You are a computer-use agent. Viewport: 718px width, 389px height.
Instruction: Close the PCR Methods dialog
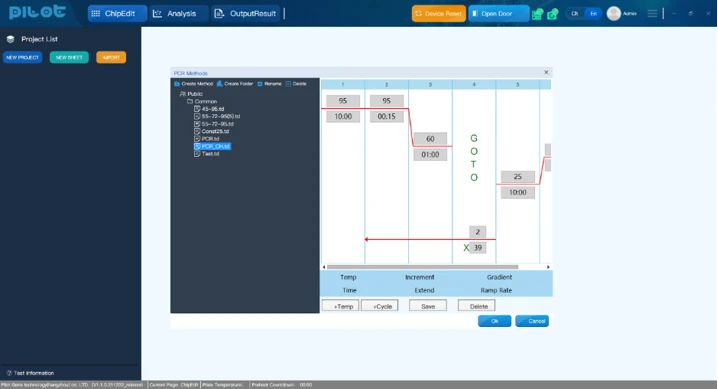[546, 72]
